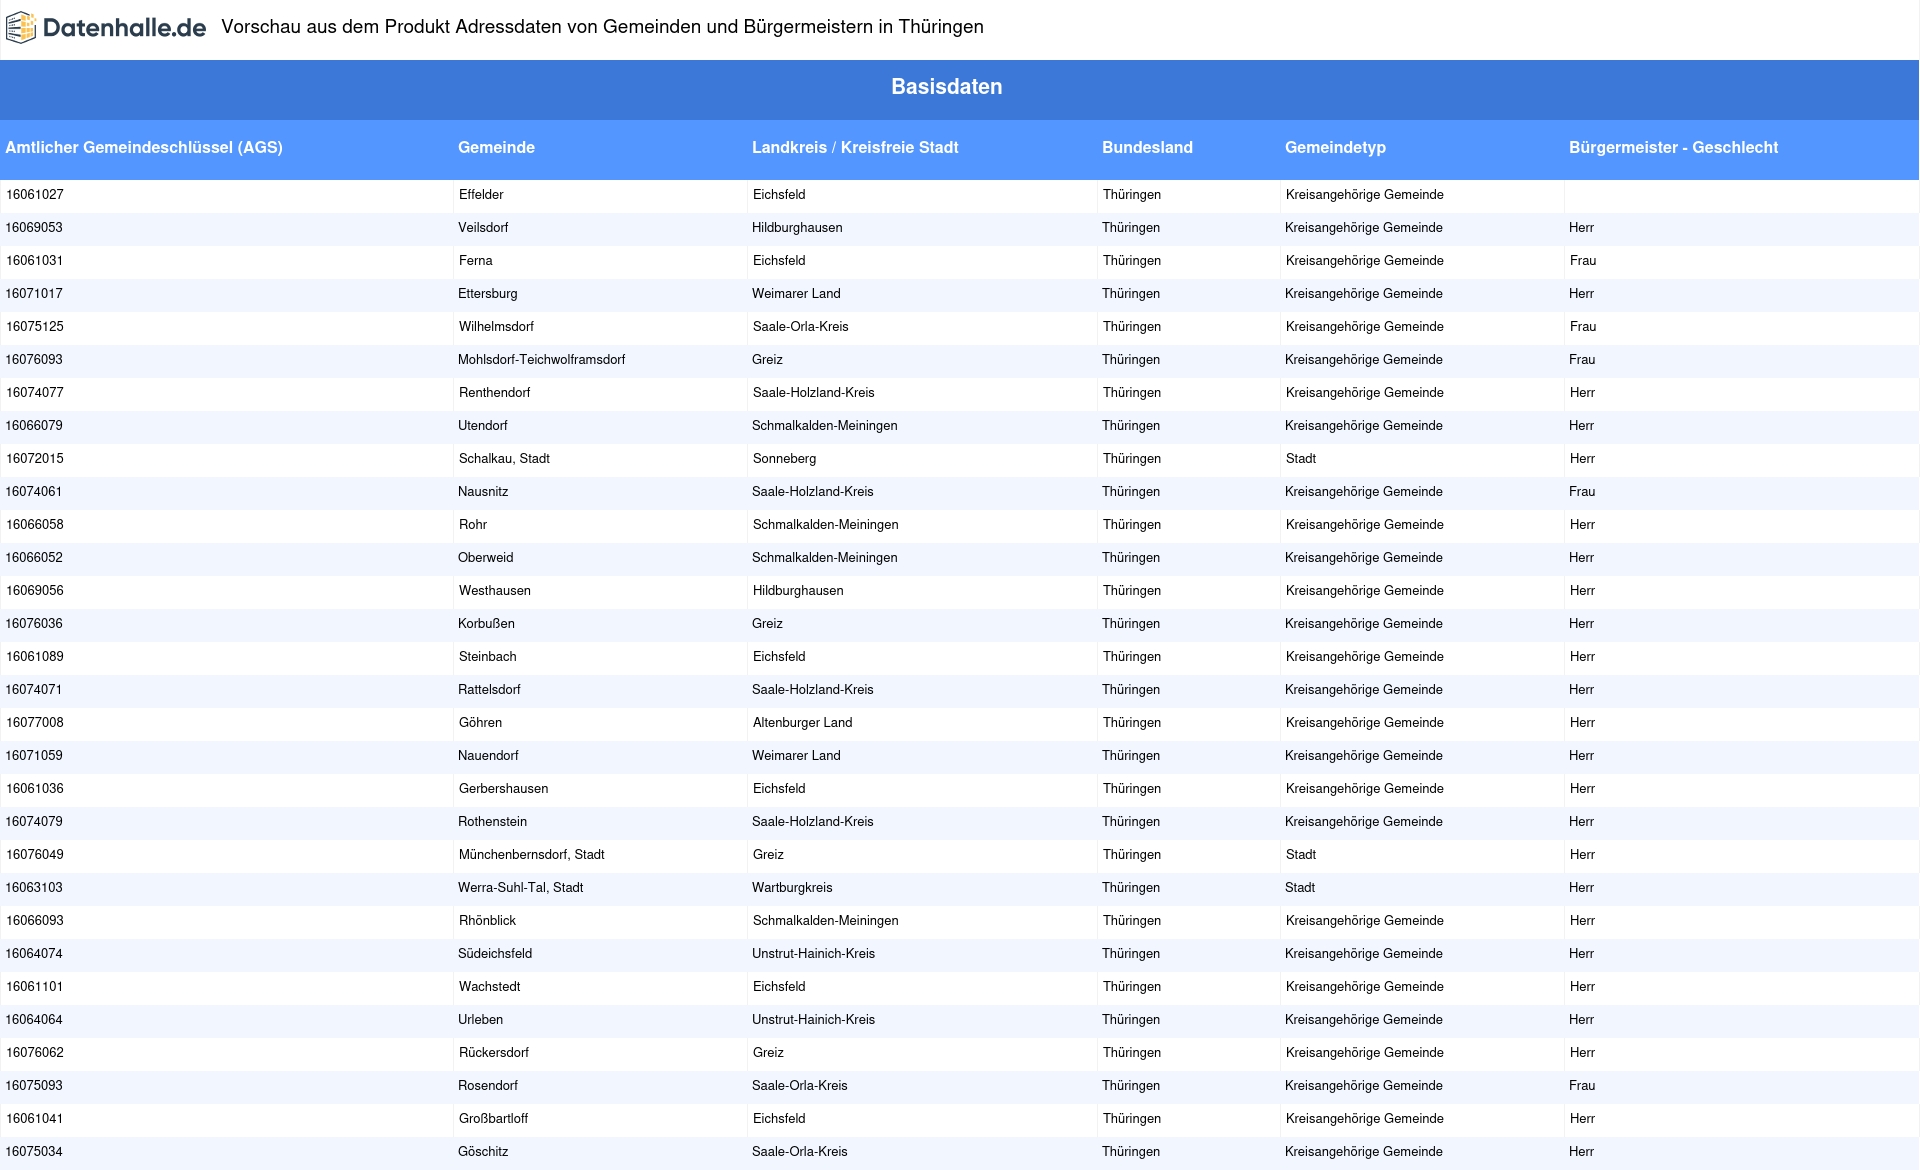Open the Datenhalle.de site name link

tap(125, 28)
